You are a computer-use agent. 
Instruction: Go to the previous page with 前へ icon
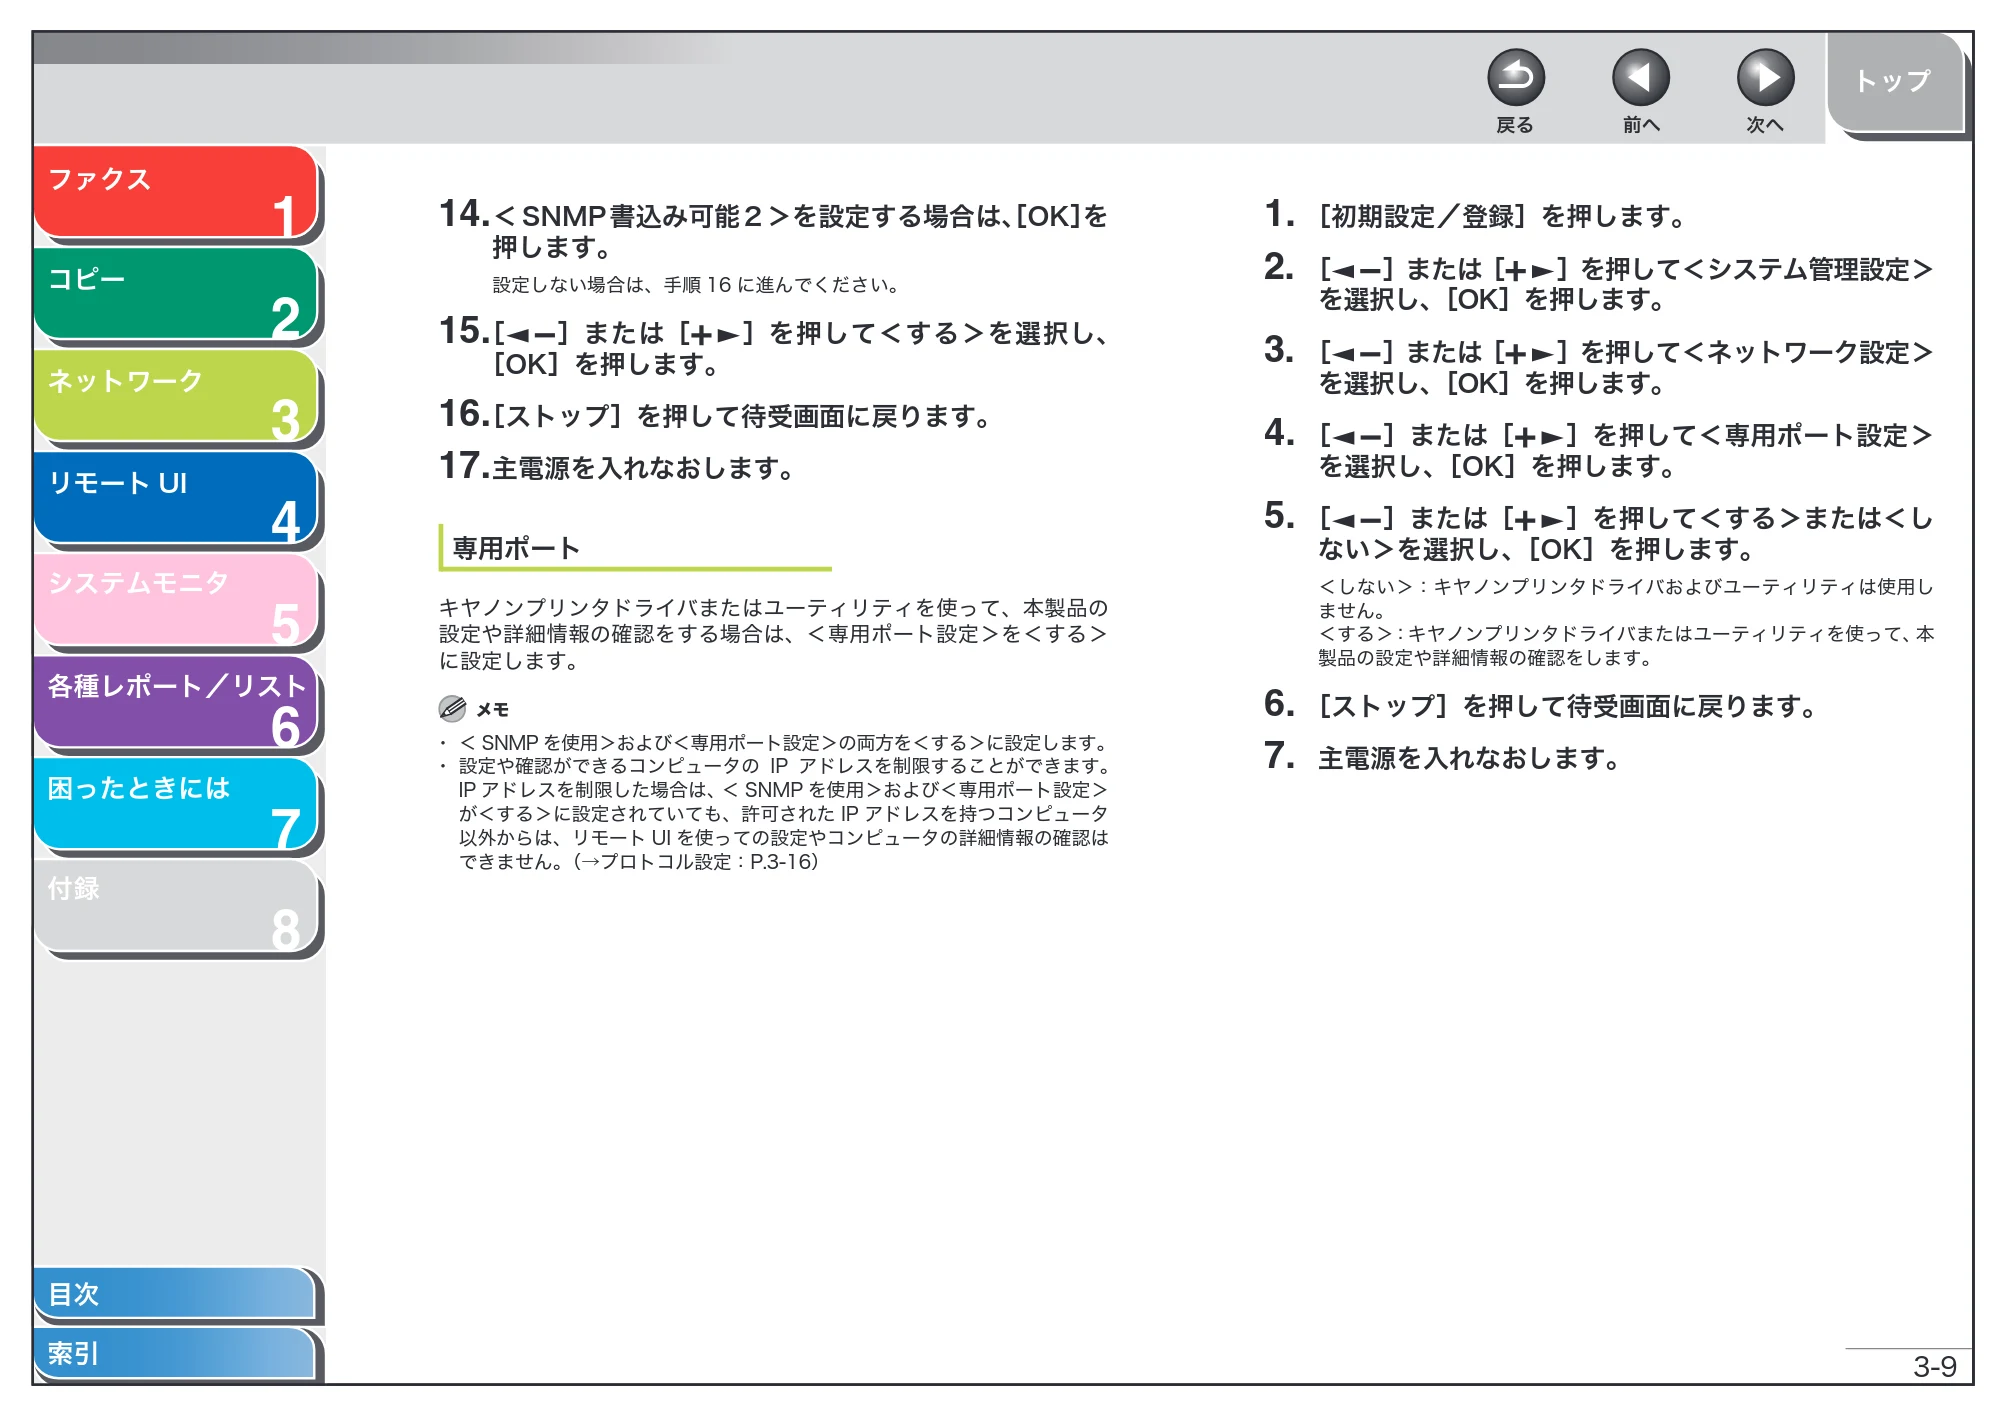pos(1640,78)
